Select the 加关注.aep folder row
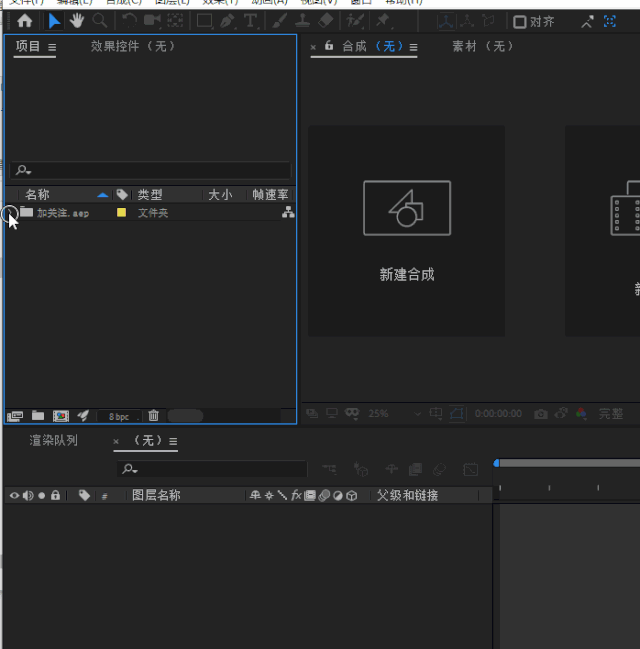This screenshot has width=640, height=649. pos(151,213)
